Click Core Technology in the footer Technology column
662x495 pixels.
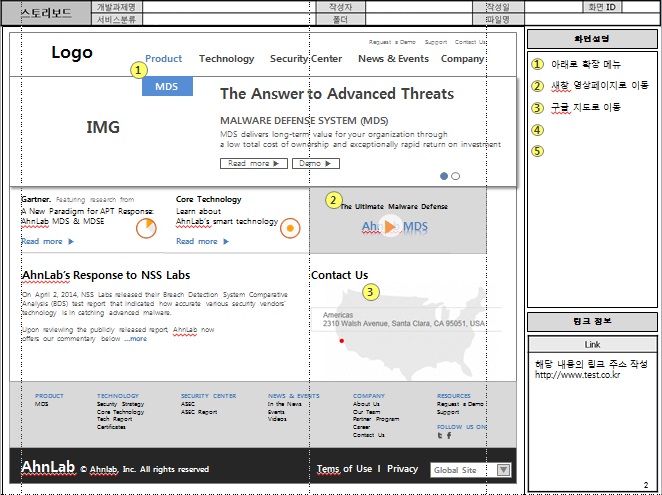coord(120,412)
